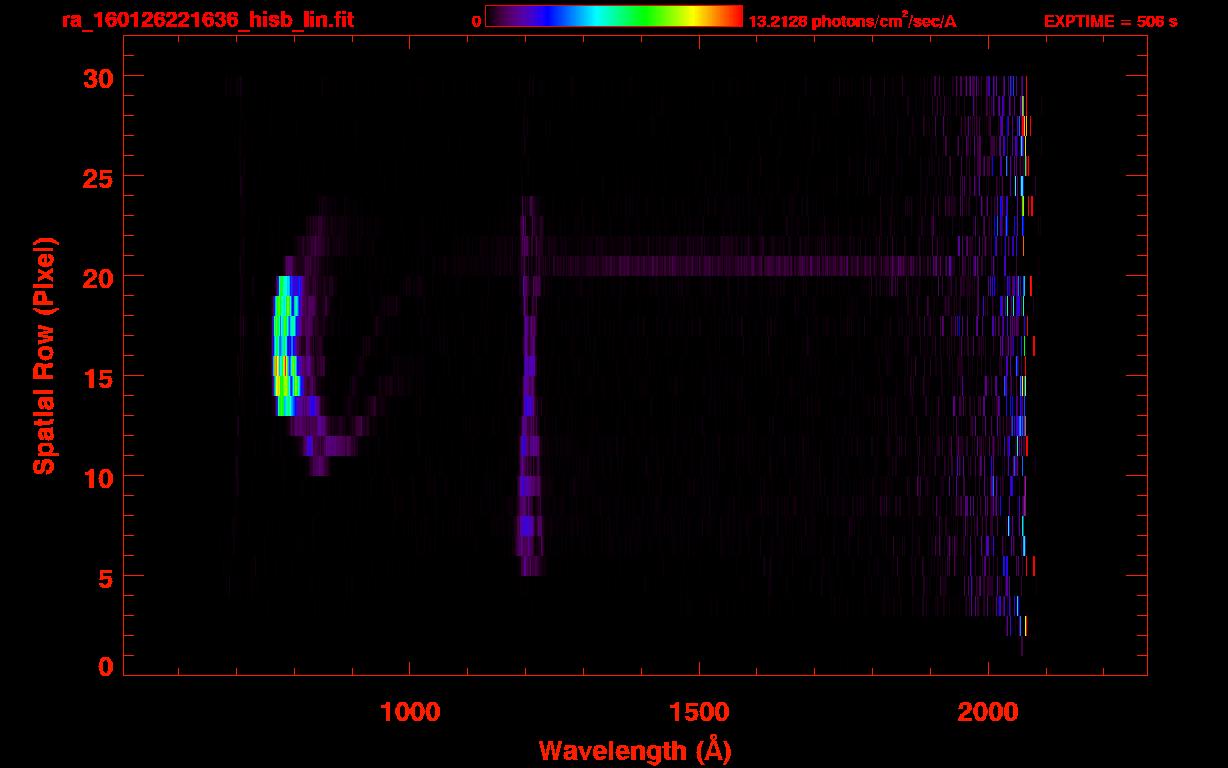Viewport: 1228px width, 768px height.
Task: Click the x-axis tick label 1500
Action: click(x=699, y=711)
